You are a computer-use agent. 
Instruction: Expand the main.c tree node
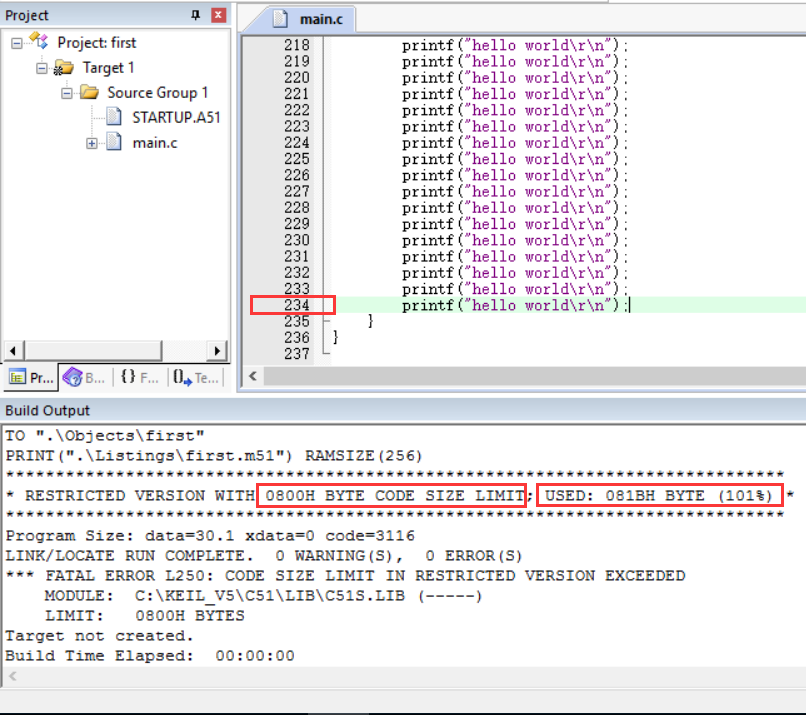tap(91, 143)
